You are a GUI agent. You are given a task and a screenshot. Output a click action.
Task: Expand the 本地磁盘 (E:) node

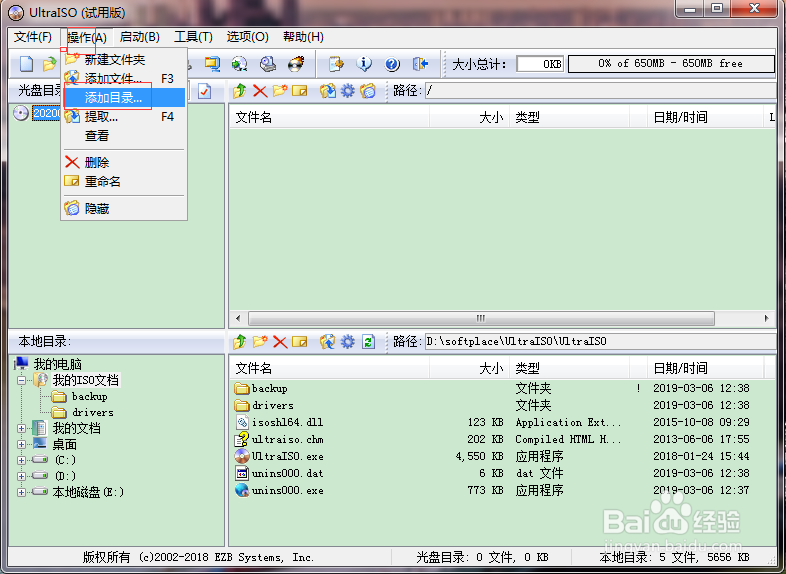21,492
